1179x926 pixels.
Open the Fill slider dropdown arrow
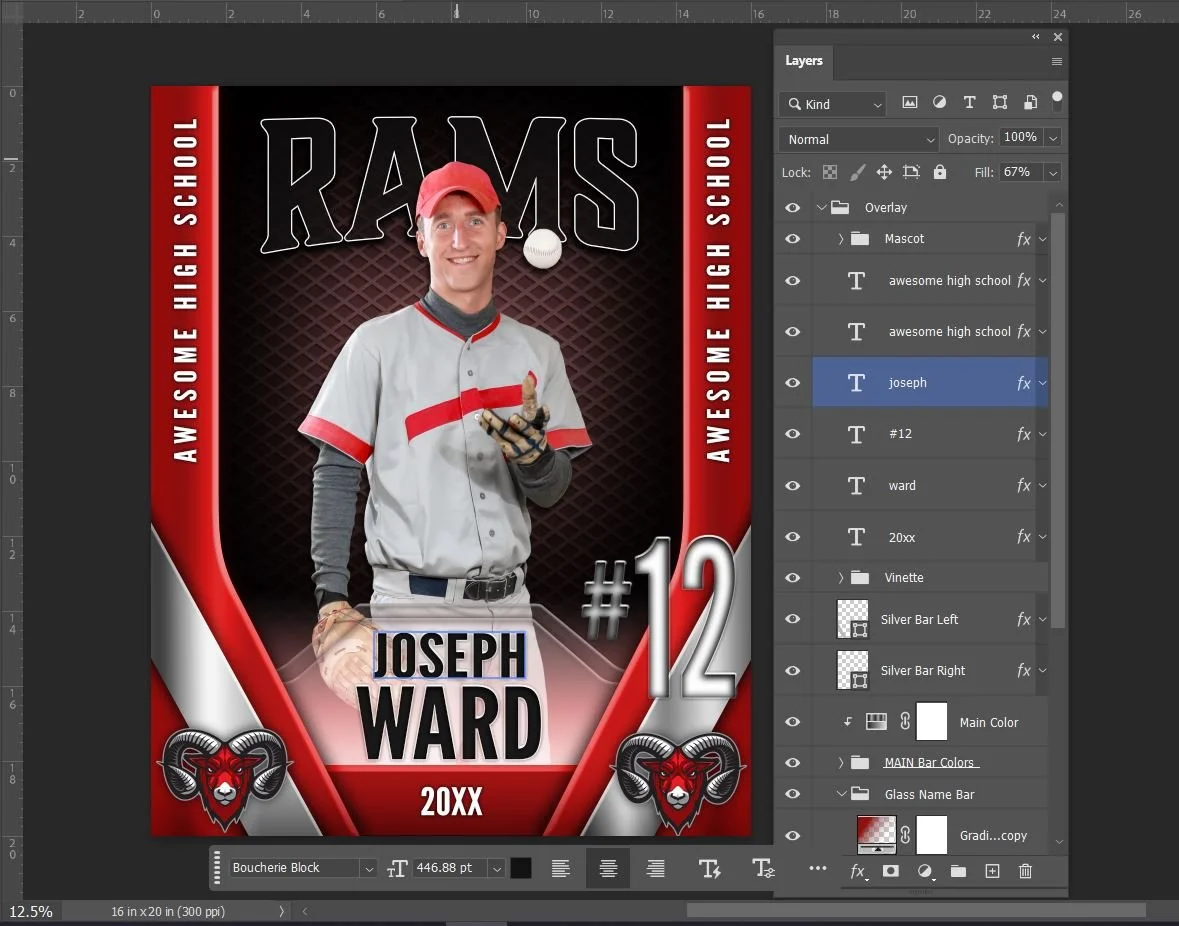pyautogui.click(x=1053, y=173)
